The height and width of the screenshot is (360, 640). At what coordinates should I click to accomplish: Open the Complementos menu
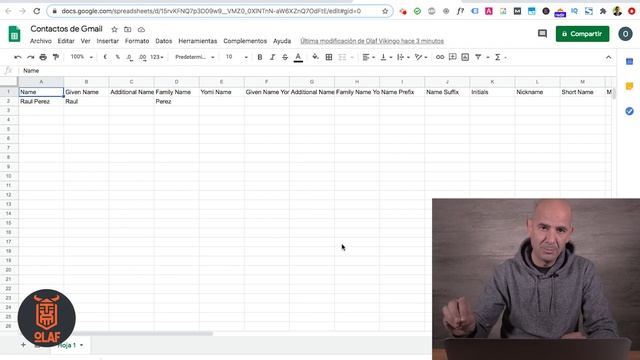245,41
